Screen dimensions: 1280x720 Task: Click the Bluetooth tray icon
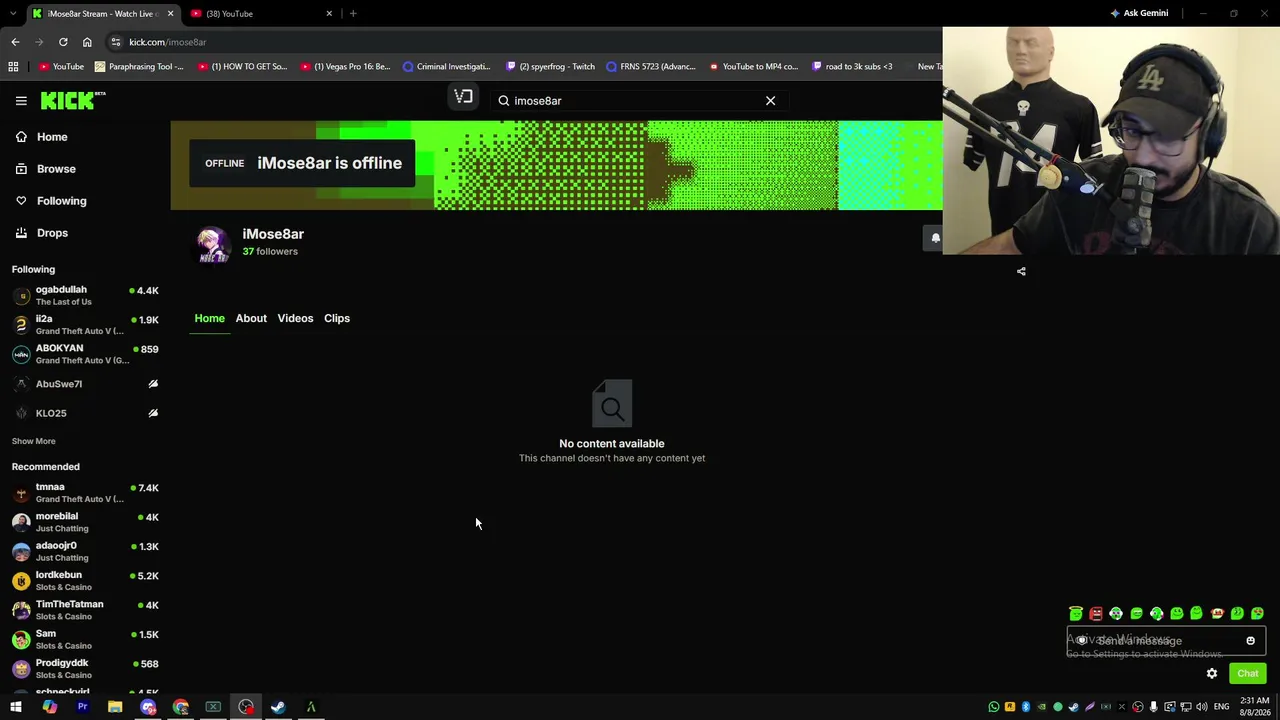[x=1025, y=708]
